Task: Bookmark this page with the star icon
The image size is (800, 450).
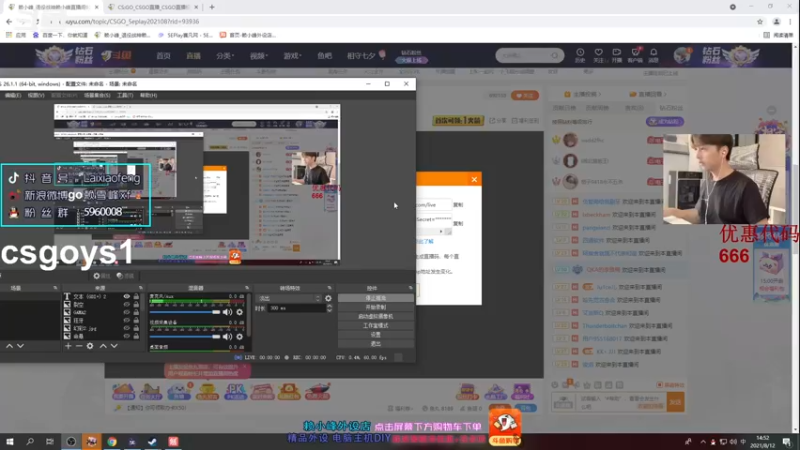Action: click(760, 21)
